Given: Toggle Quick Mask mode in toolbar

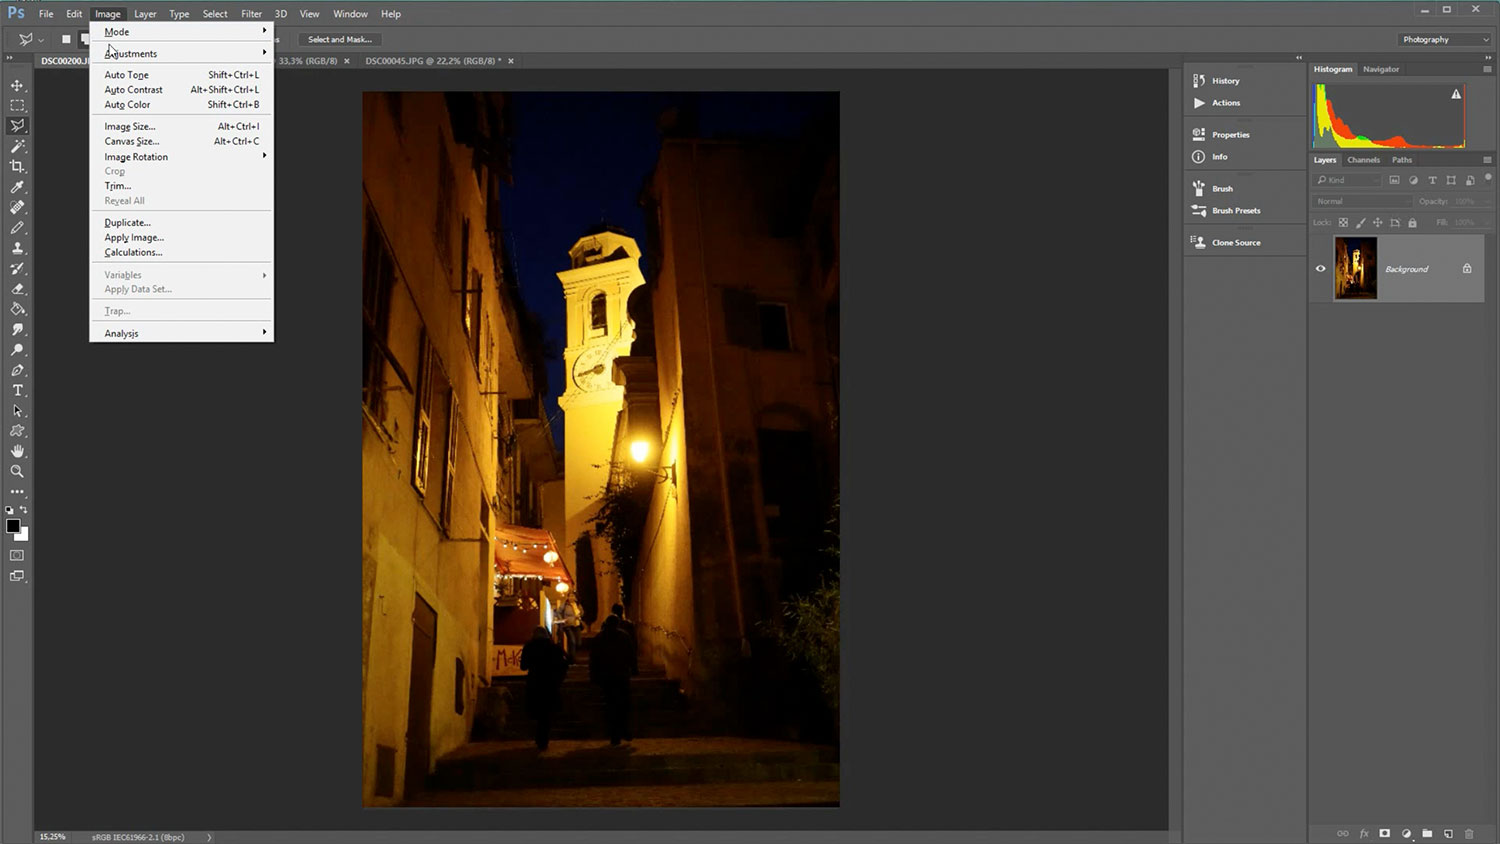Looking at the screenshot, I should coord(17,555).
